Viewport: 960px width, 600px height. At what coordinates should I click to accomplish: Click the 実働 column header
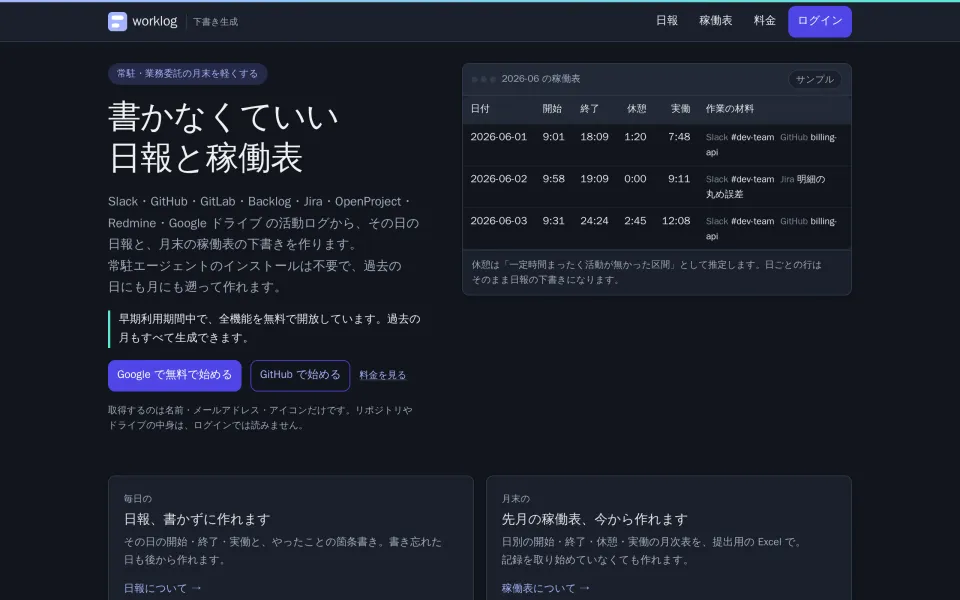pyautogui.click(x=680, y=109)
